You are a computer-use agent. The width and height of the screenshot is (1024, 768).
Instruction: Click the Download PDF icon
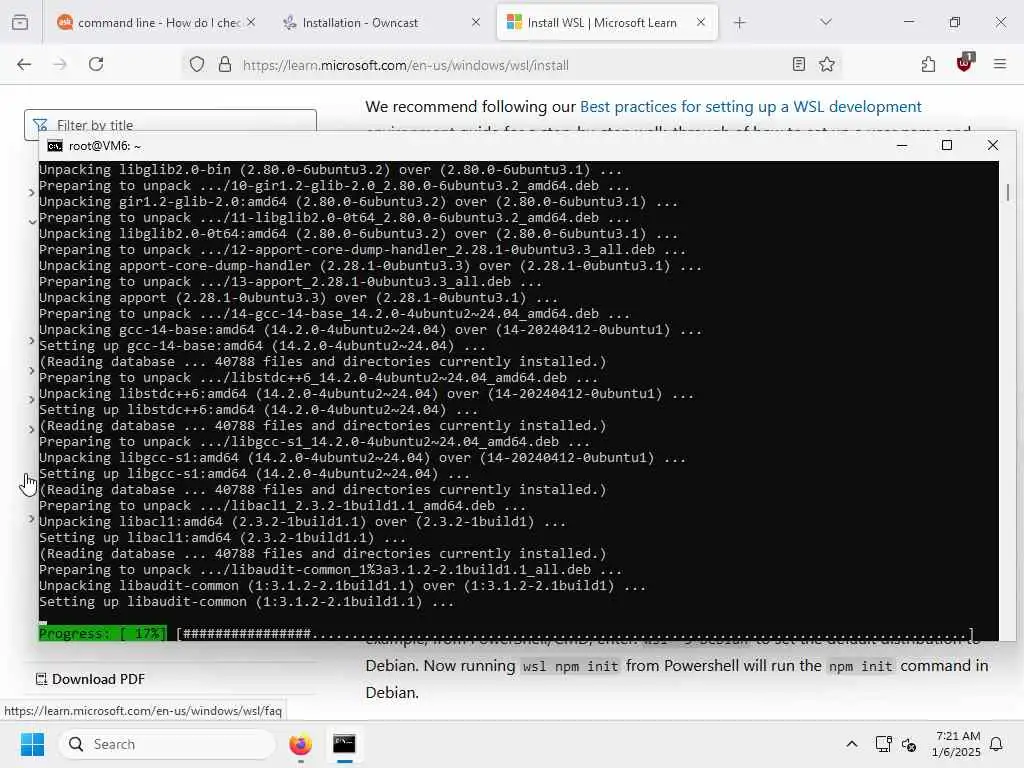coord(41,679)
